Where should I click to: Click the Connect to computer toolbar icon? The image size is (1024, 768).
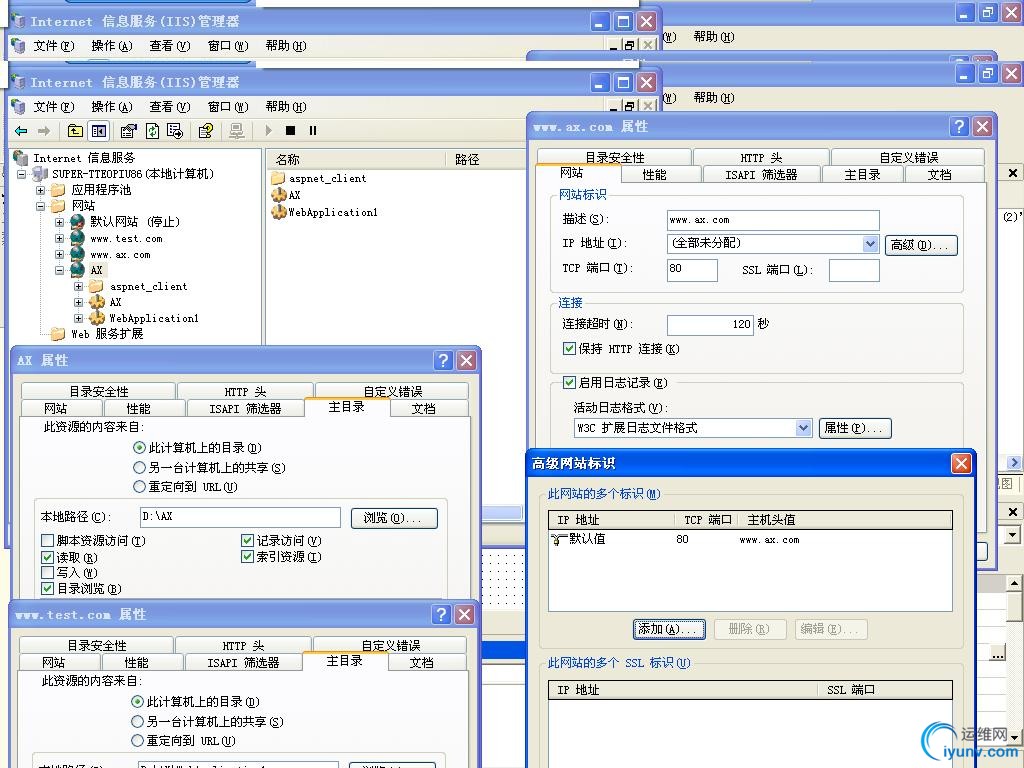click(x=236, y=131)
